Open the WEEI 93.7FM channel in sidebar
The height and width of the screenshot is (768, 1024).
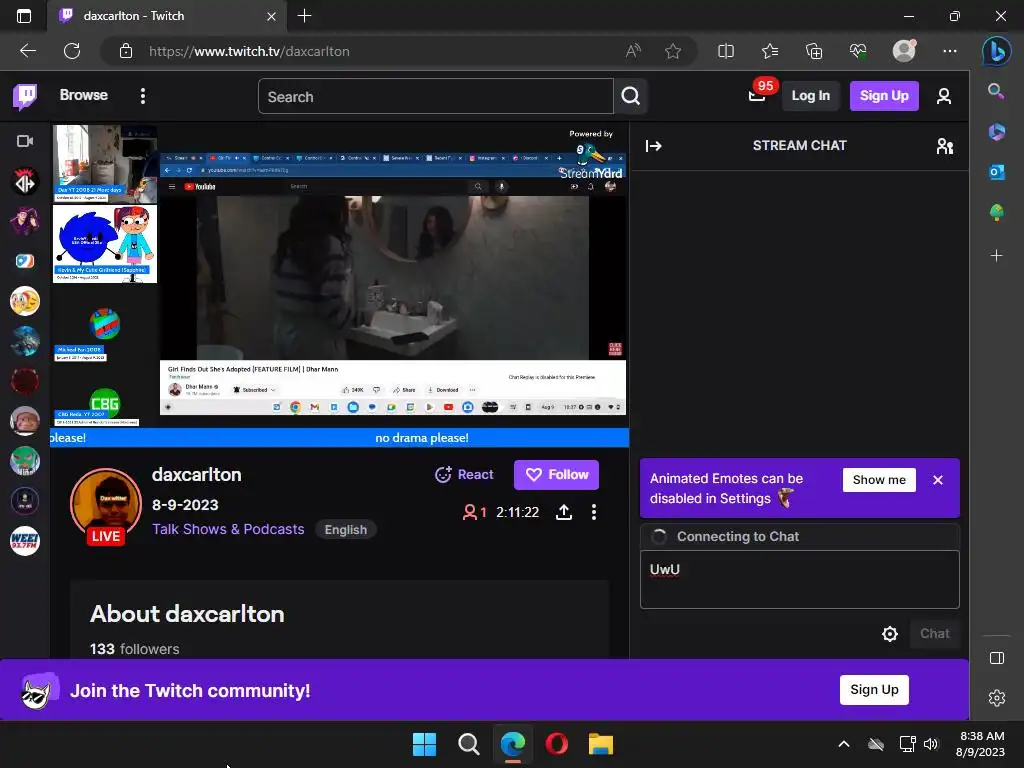coord(25,541)
